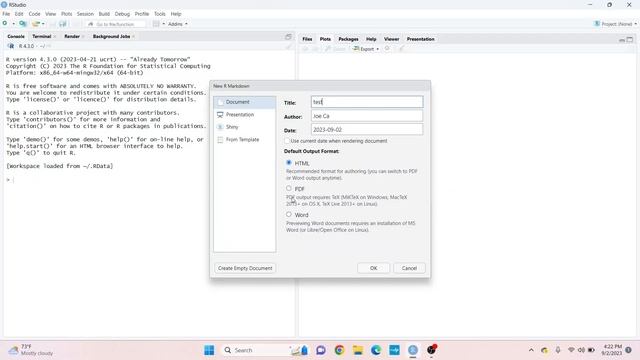Image resolution: width=640 pixels, height=360 pixels.
Task: Open the Code menu
Action: (x=34, y=14)
